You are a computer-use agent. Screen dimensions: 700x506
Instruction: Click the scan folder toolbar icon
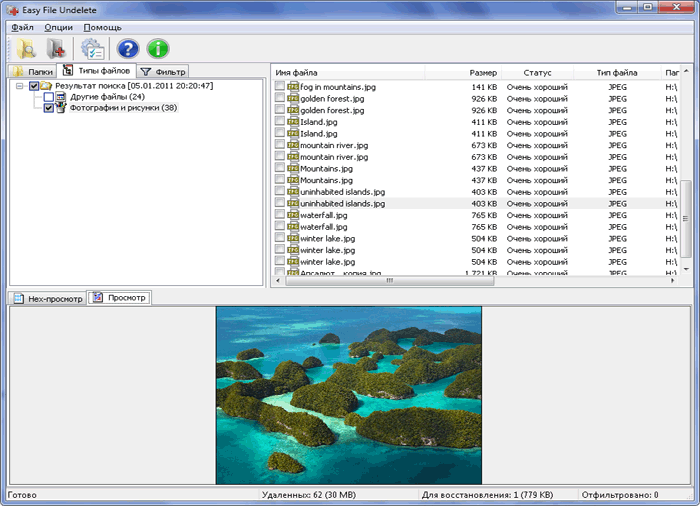[x=24, y=49]
